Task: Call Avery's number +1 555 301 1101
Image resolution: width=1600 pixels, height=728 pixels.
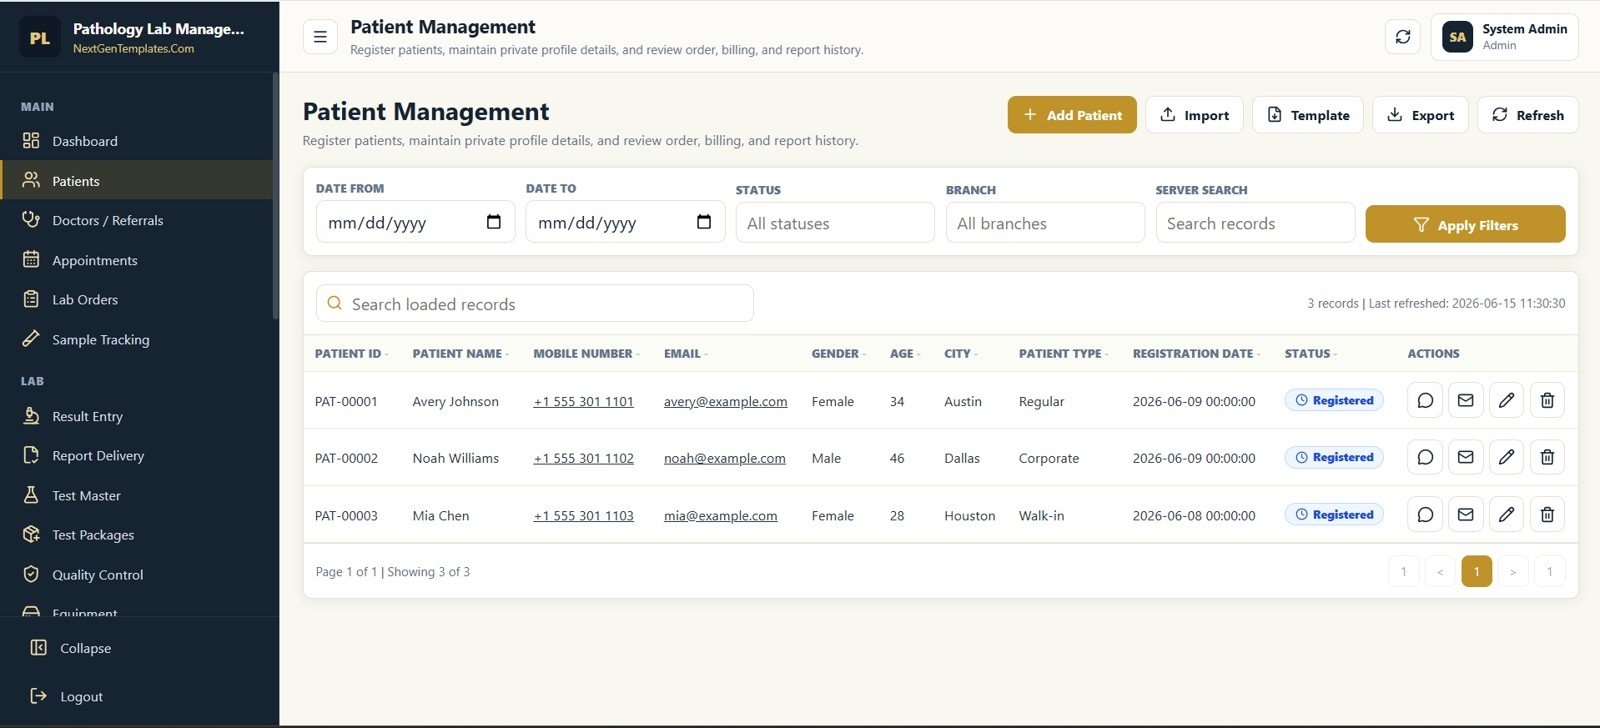Action: tap(583, 402)
